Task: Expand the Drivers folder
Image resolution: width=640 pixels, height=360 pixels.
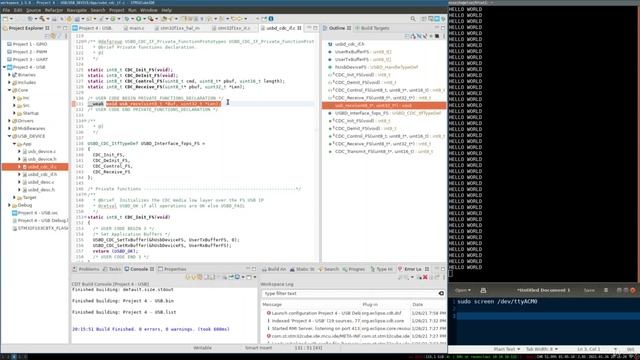Action: pyautogui.click(x=9, y=121)
